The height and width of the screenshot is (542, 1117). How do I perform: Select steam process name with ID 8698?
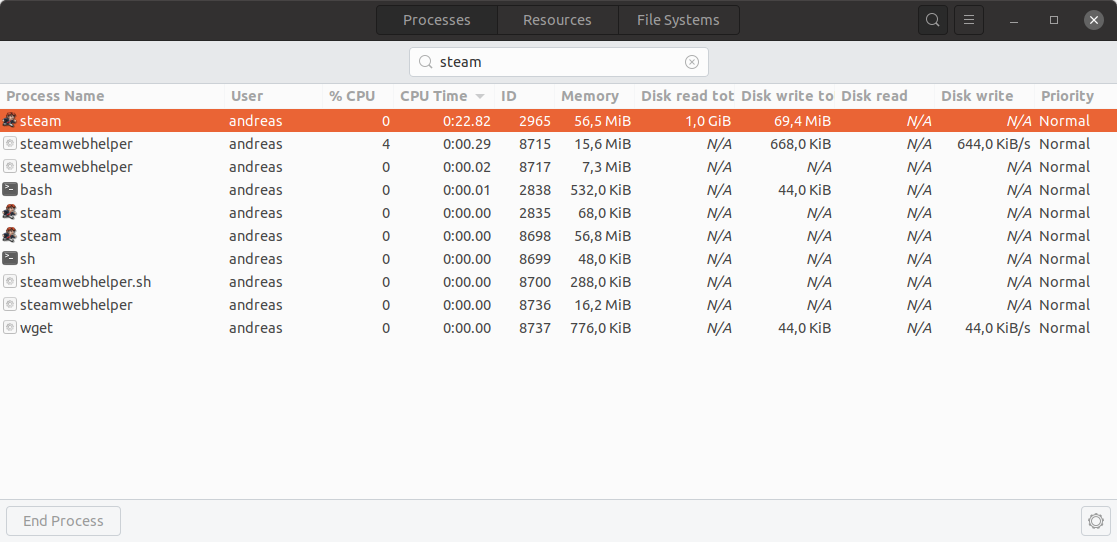click(x=41, y=235)
